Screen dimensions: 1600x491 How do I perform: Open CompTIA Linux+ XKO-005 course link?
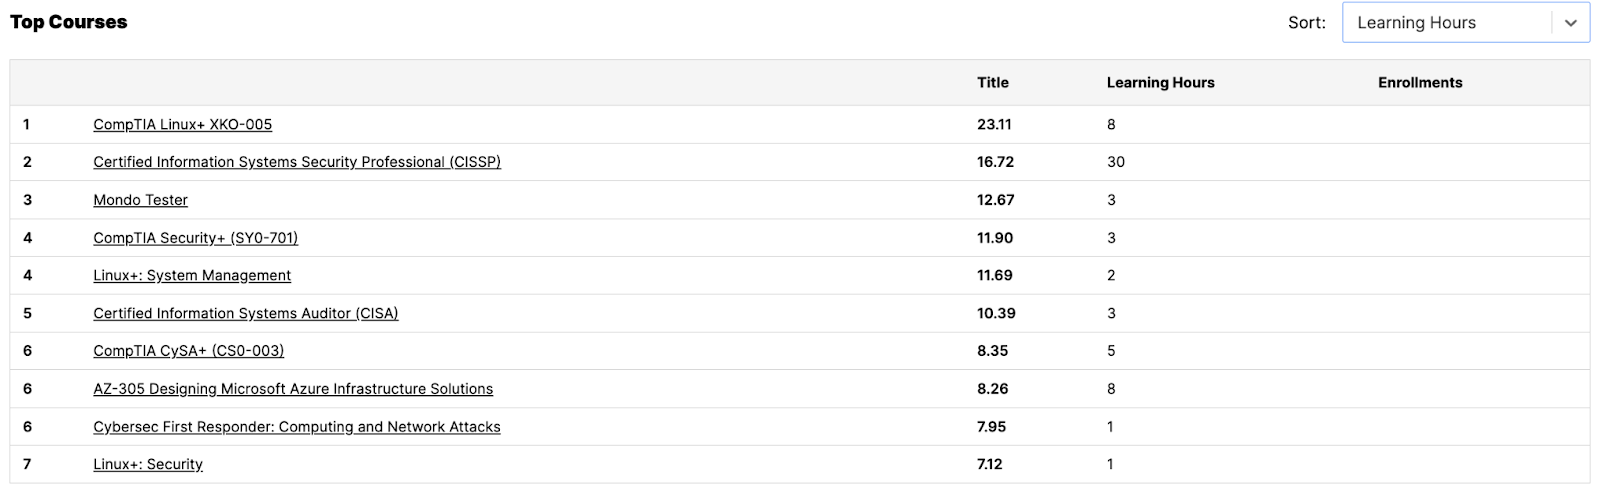click(182, 125)
